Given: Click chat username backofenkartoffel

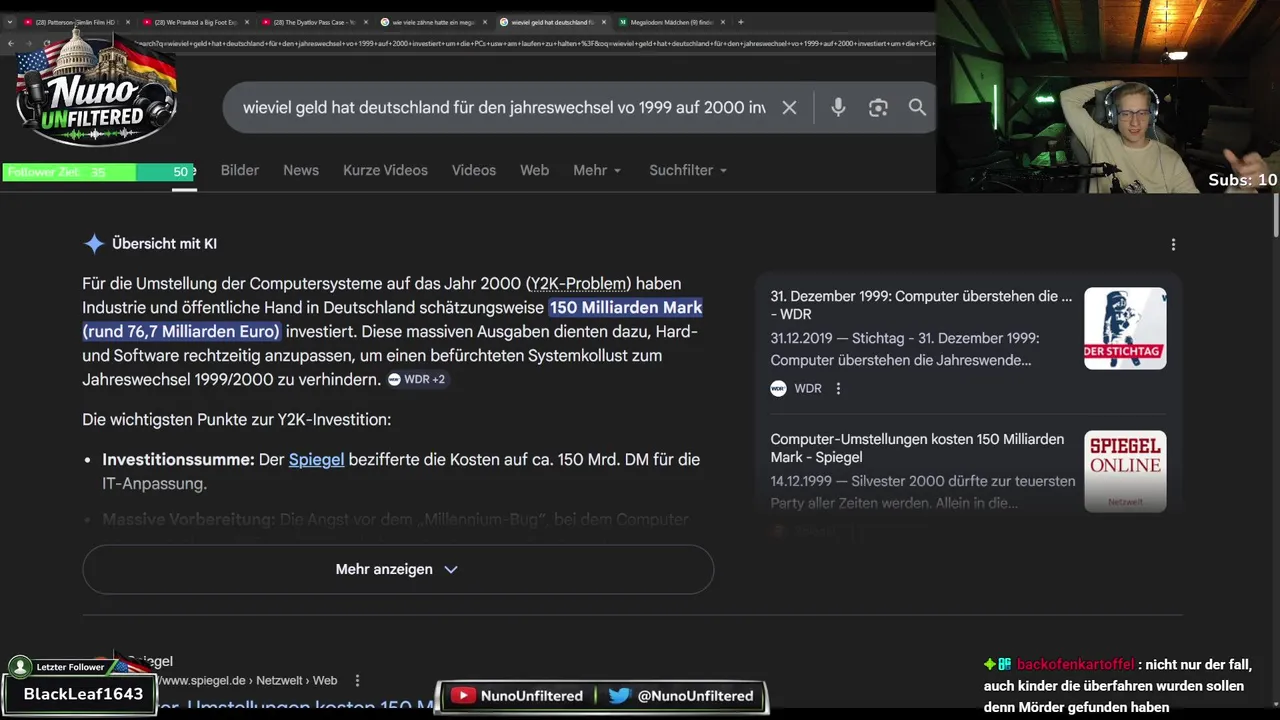Looking at the screenshot, I should pos(1075,664).
